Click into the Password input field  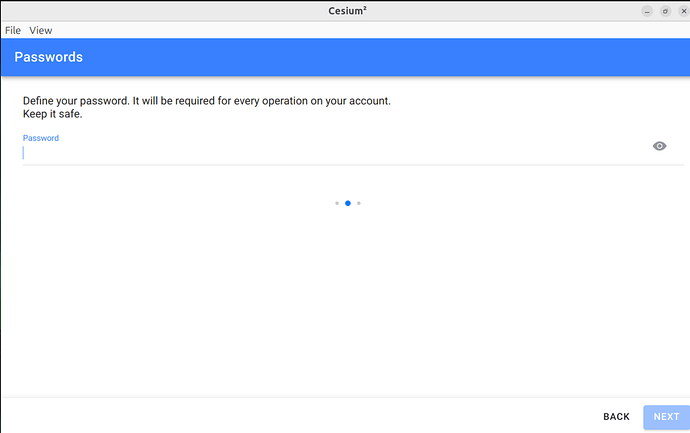coord(330,153)
